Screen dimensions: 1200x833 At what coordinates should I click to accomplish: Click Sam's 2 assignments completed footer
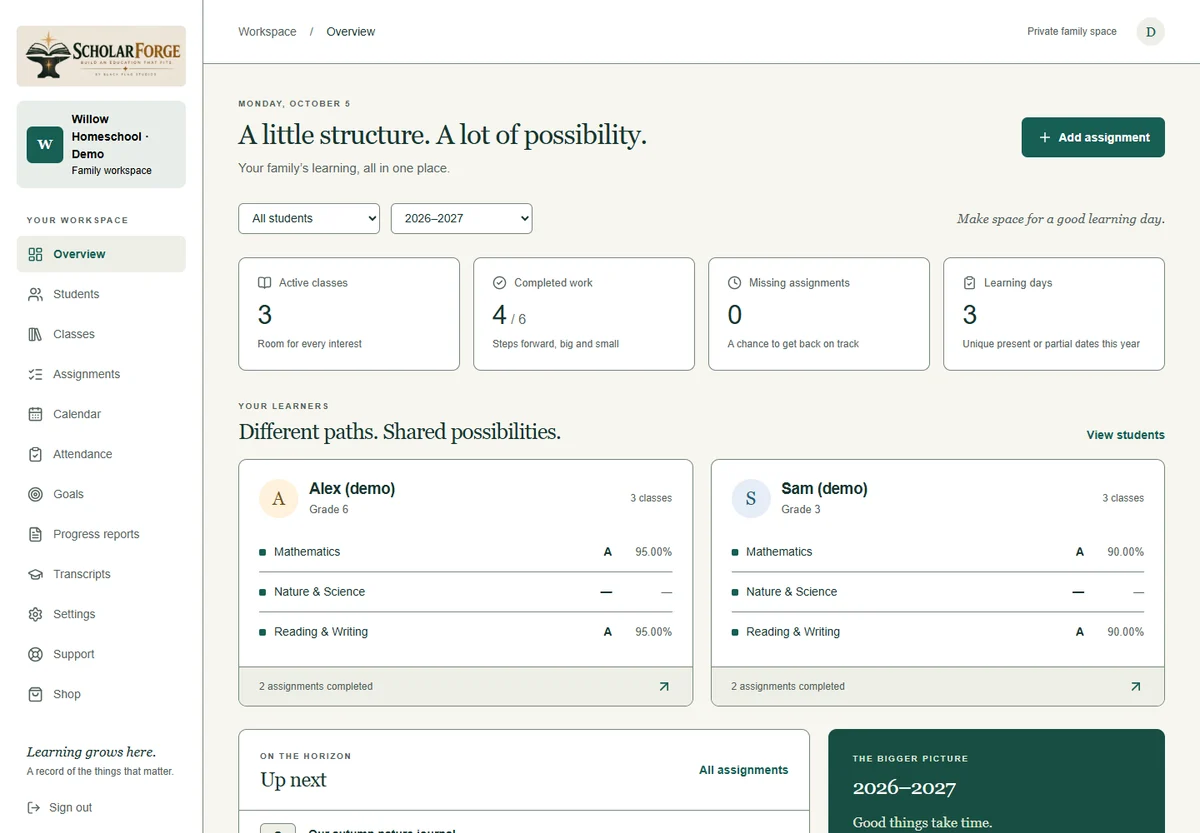point(938,686)
